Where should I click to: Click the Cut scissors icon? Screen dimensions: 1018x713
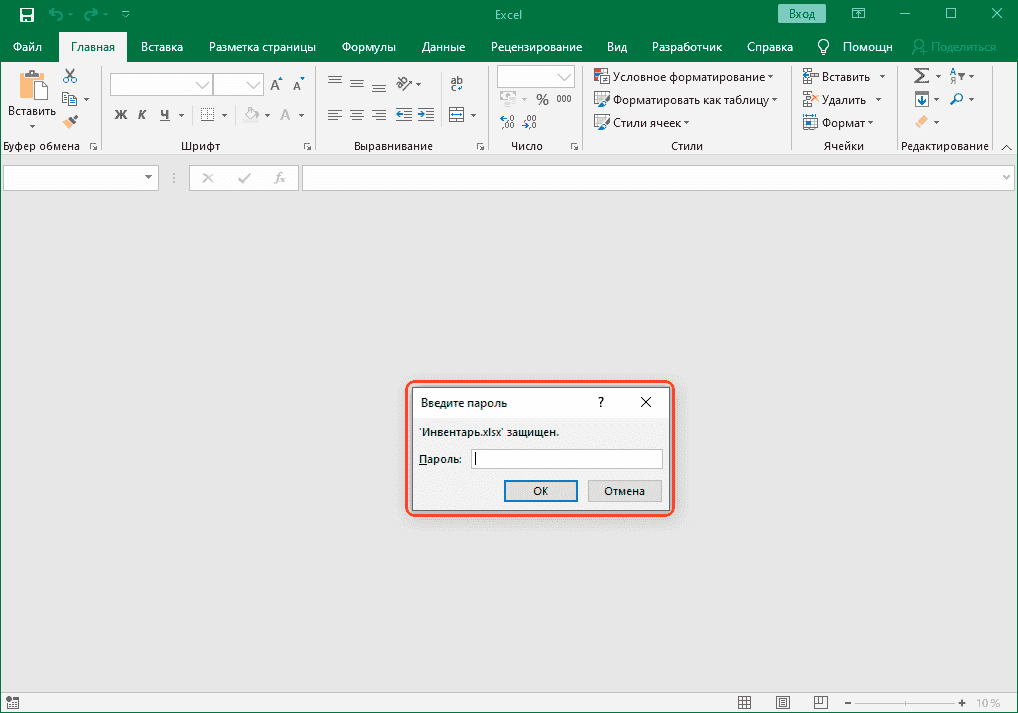pos(70,77)
